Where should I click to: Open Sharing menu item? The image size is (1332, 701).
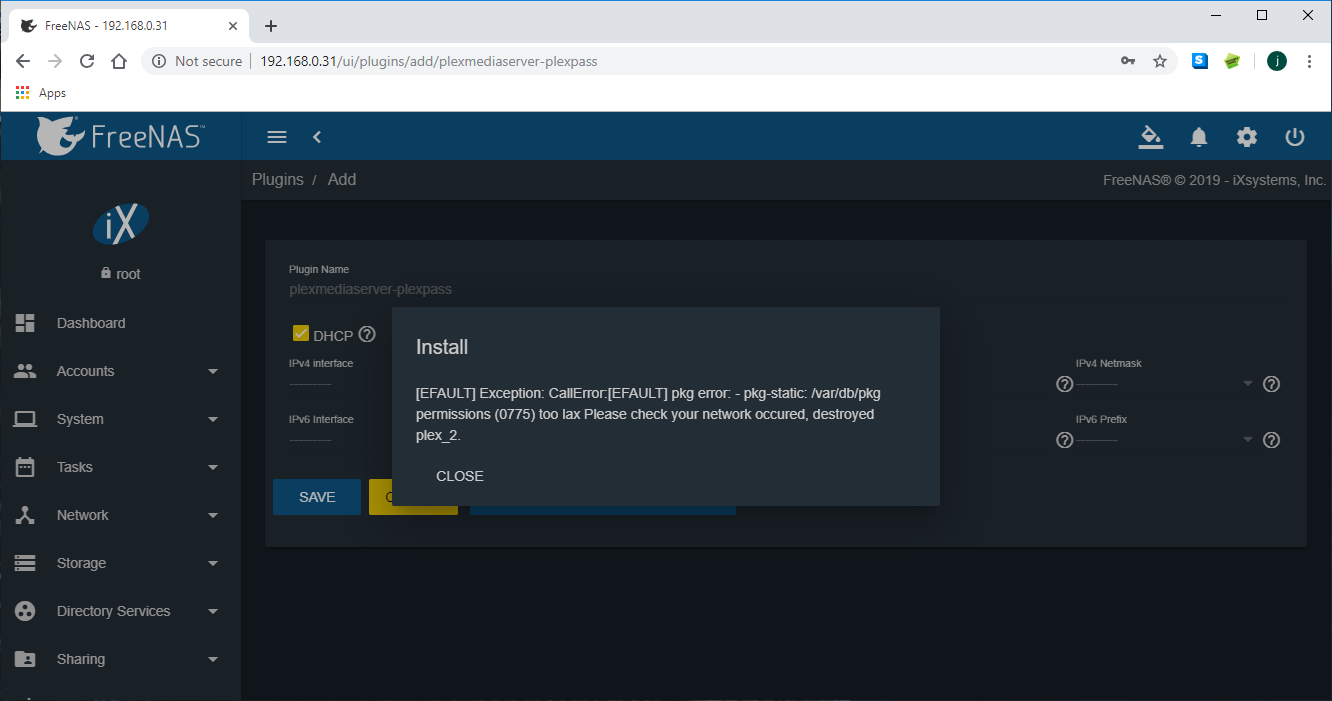pyautogui.click(x=81, y=659)
